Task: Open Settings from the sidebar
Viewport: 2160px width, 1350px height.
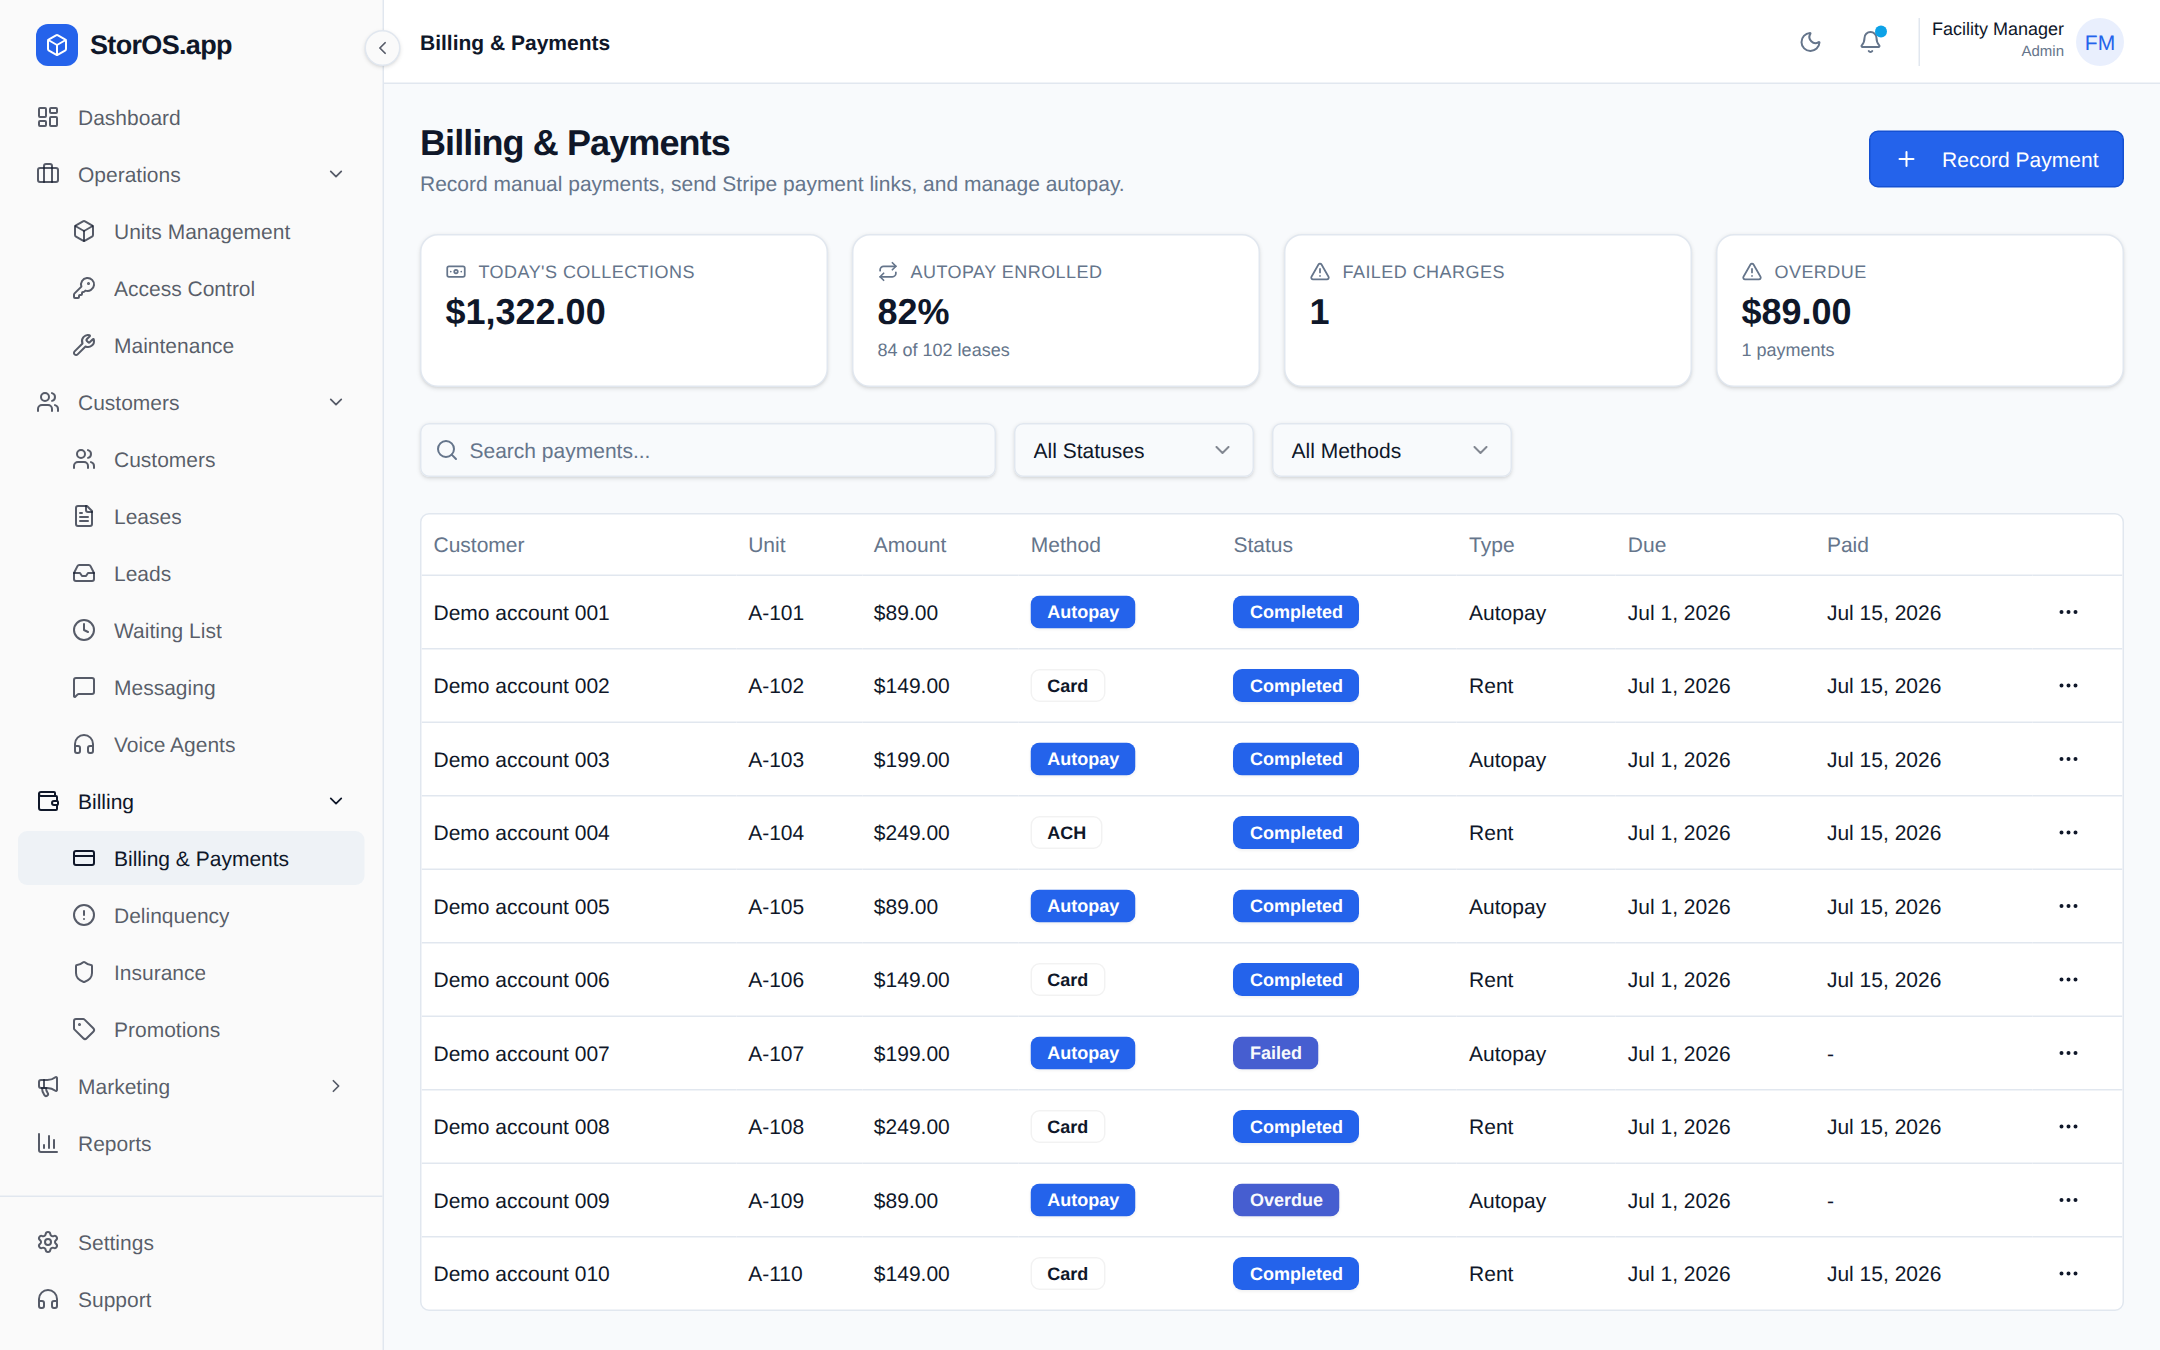Action: (191, 1243)
